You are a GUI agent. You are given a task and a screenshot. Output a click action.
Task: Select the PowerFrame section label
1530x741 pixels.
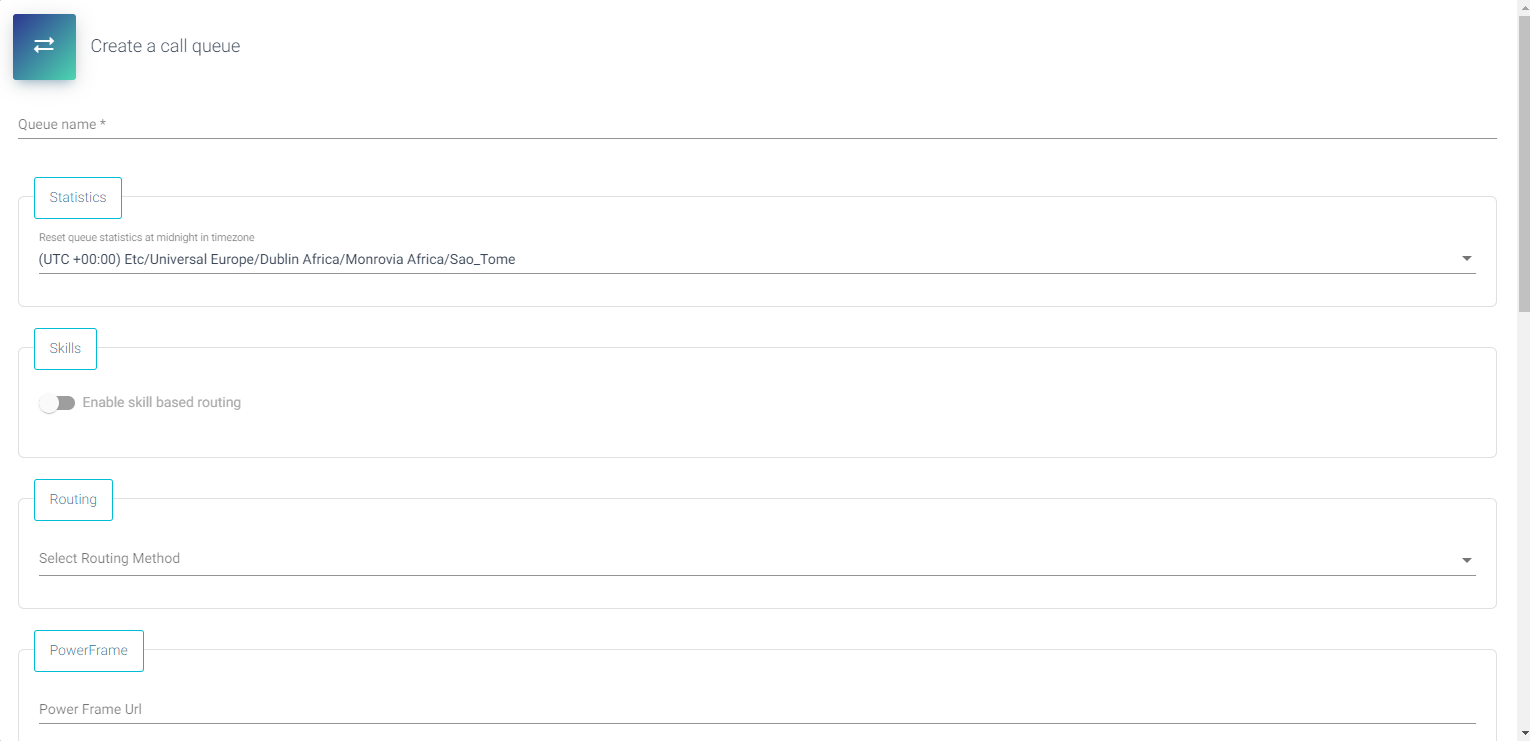click(89, 651)
